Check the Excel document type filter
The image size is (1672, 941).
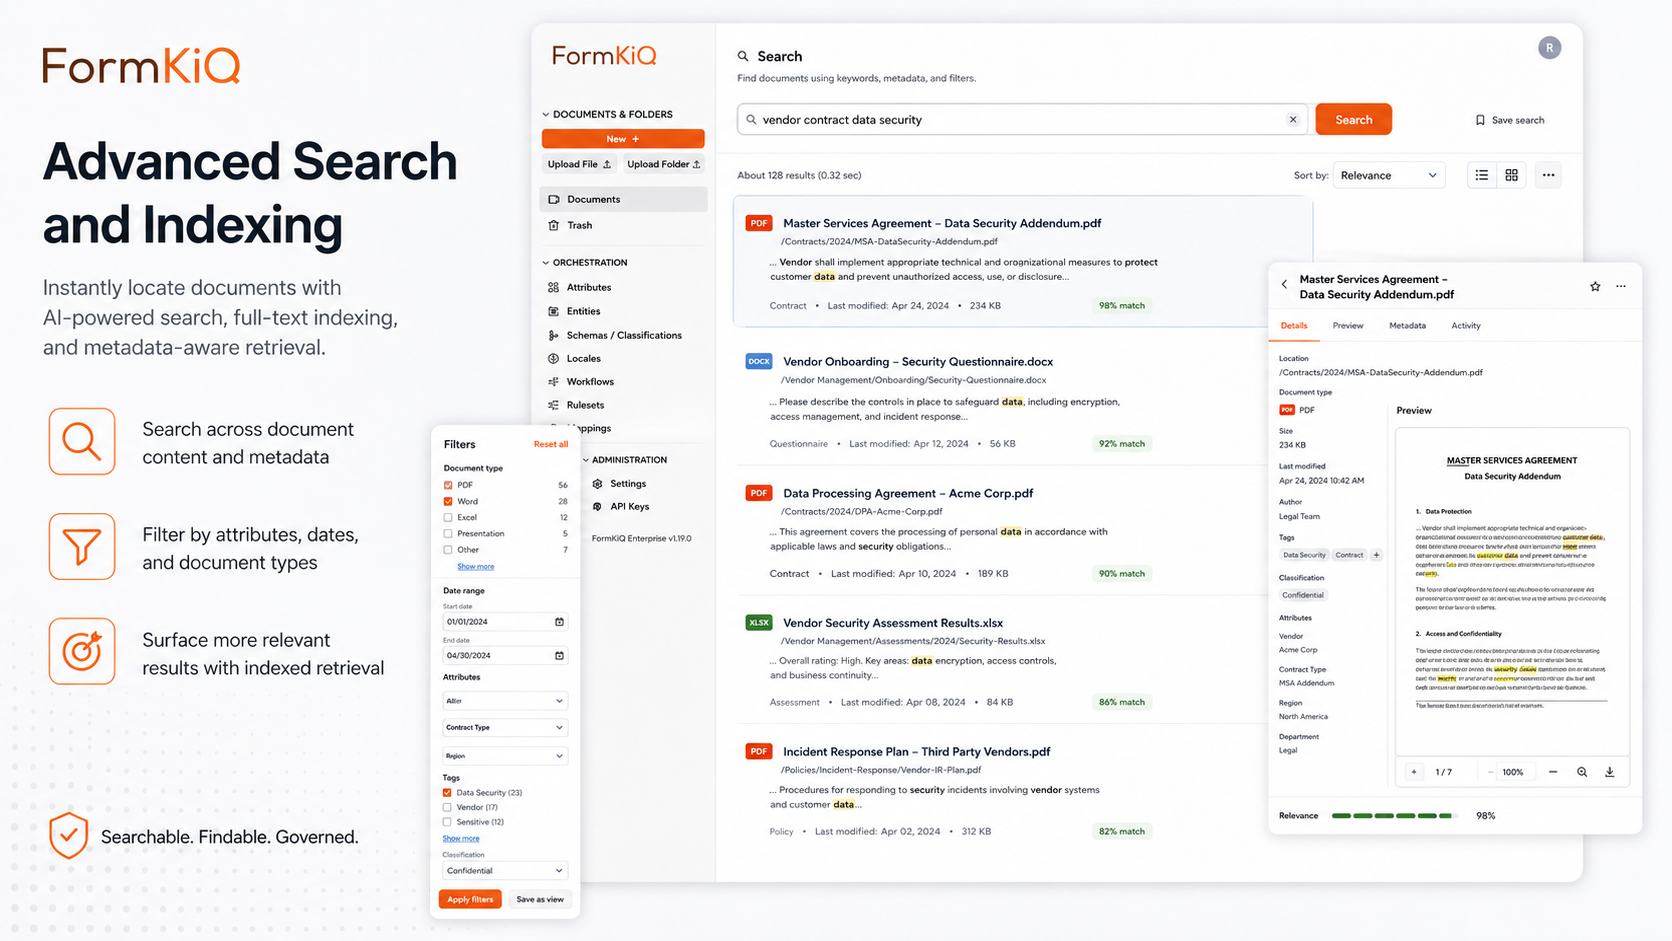click(x=448, y=518)
